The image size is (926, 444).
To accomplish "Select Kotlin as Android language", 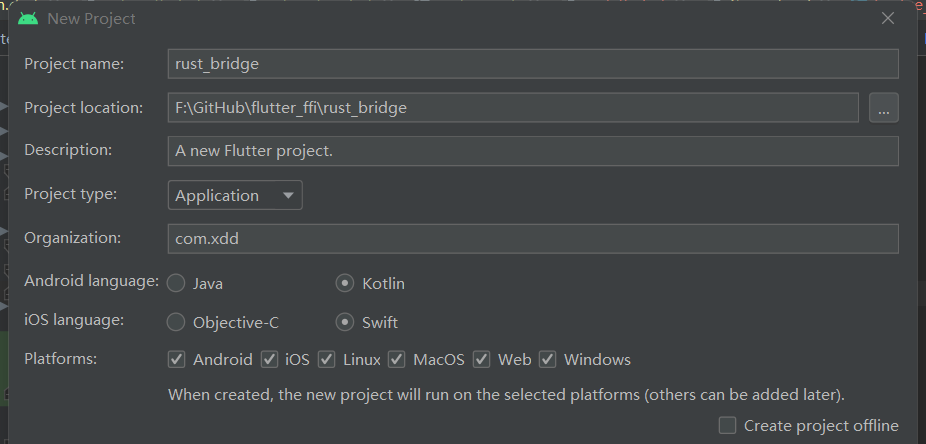I will tap(345, 283).
